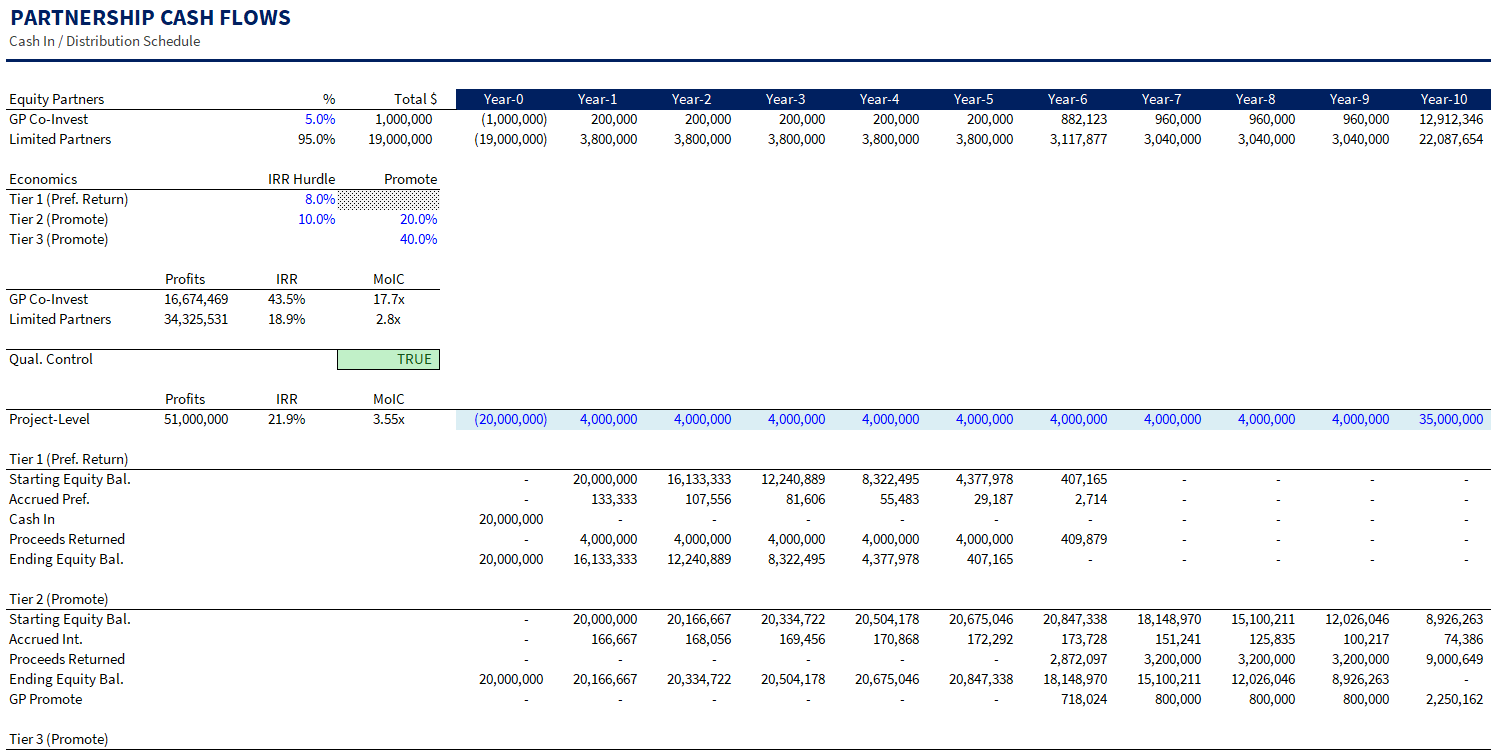The height and width of the screenshot is (750, 1500).
Task: Select the Tier 3 (Promote) section heading
Action: pos(58,739)
